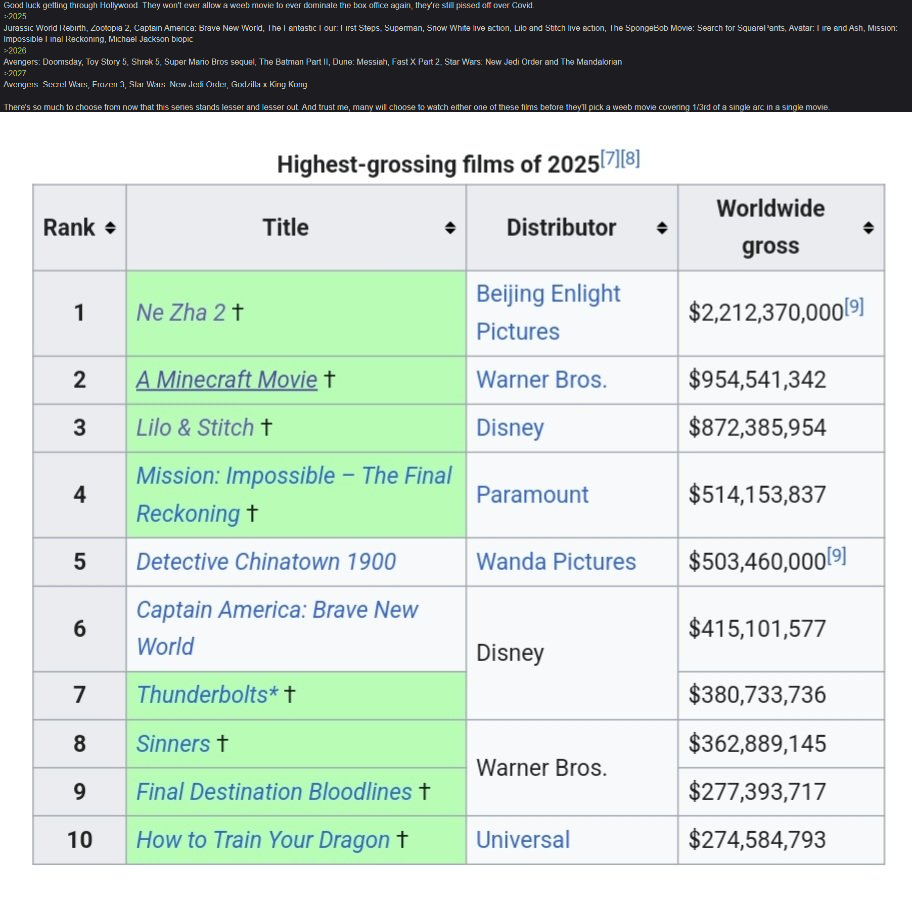The height and width of the screenshot is (901, 912).
Task: Click rank number 5 cell
Action: pyautogui.click(x=80, y=562)
